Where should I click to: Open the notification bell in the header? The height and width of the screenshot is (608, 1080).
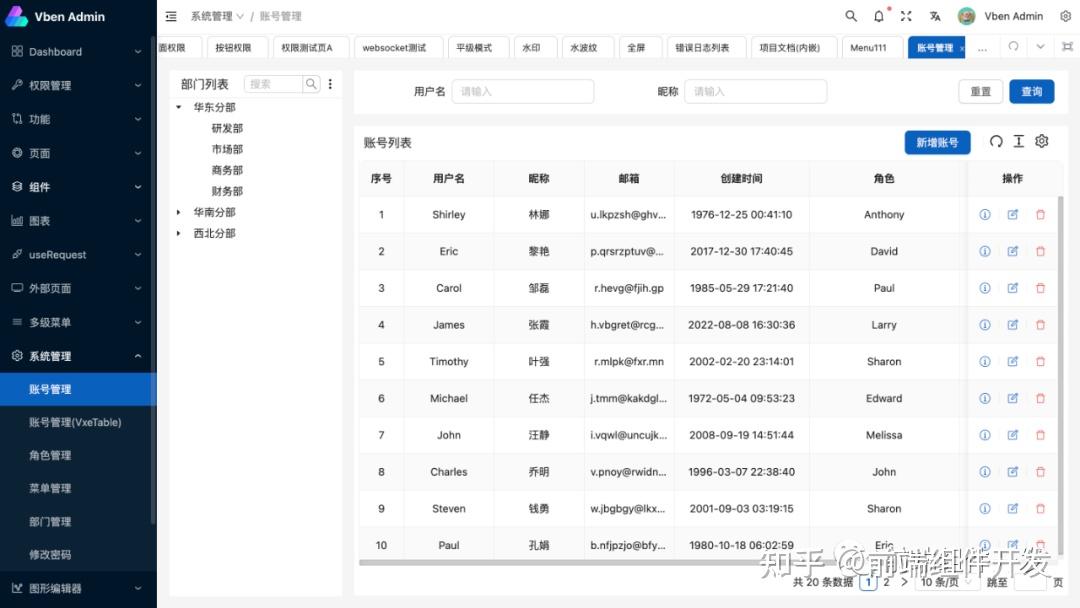878,16
